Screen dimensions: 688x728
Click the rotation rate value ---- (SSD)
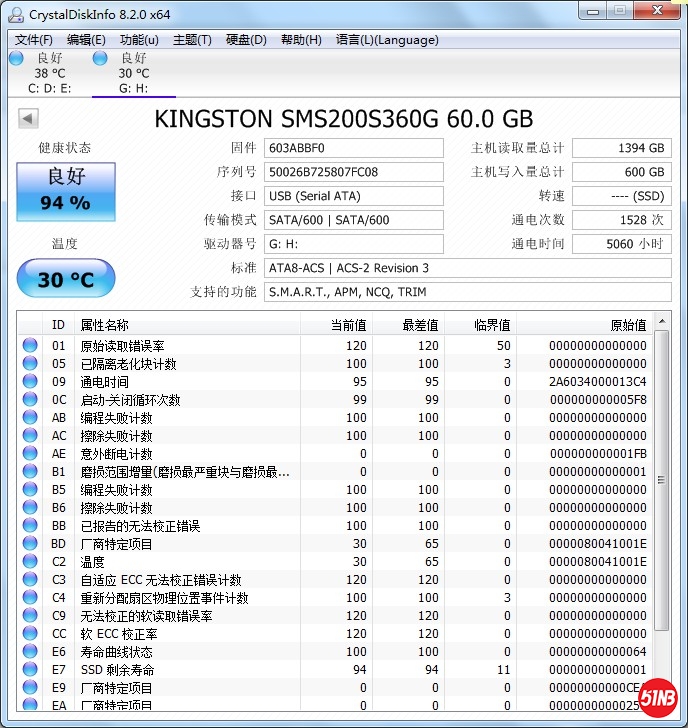click(622, 196)
